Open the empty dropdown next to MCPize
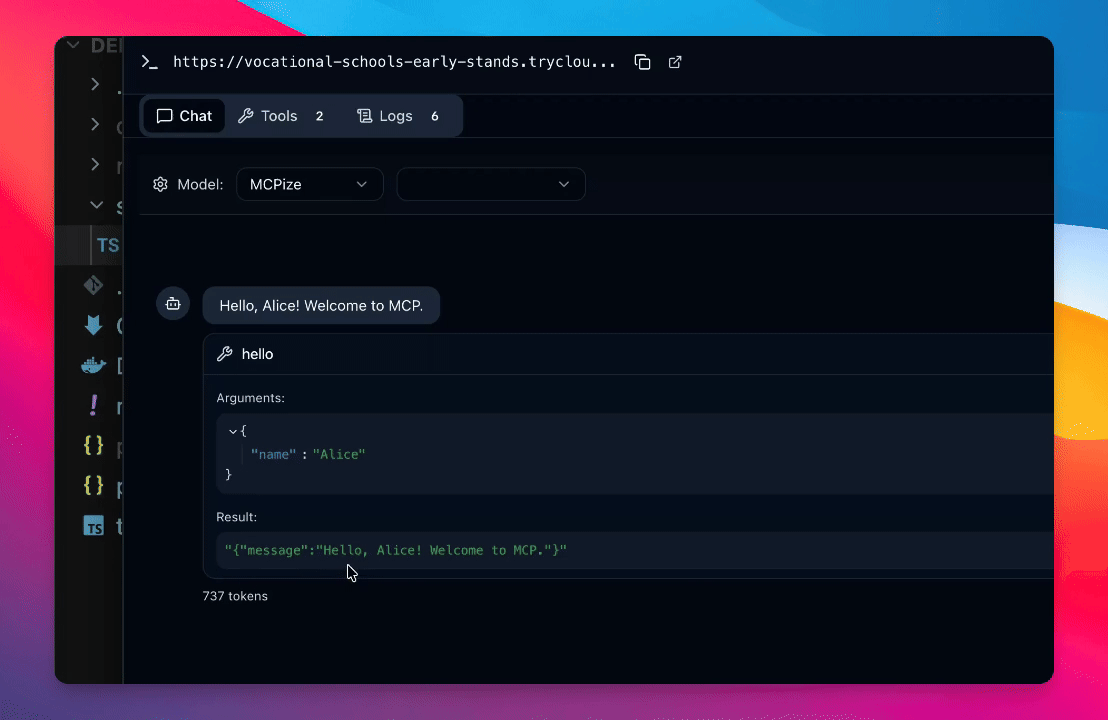 coord(490,184)
